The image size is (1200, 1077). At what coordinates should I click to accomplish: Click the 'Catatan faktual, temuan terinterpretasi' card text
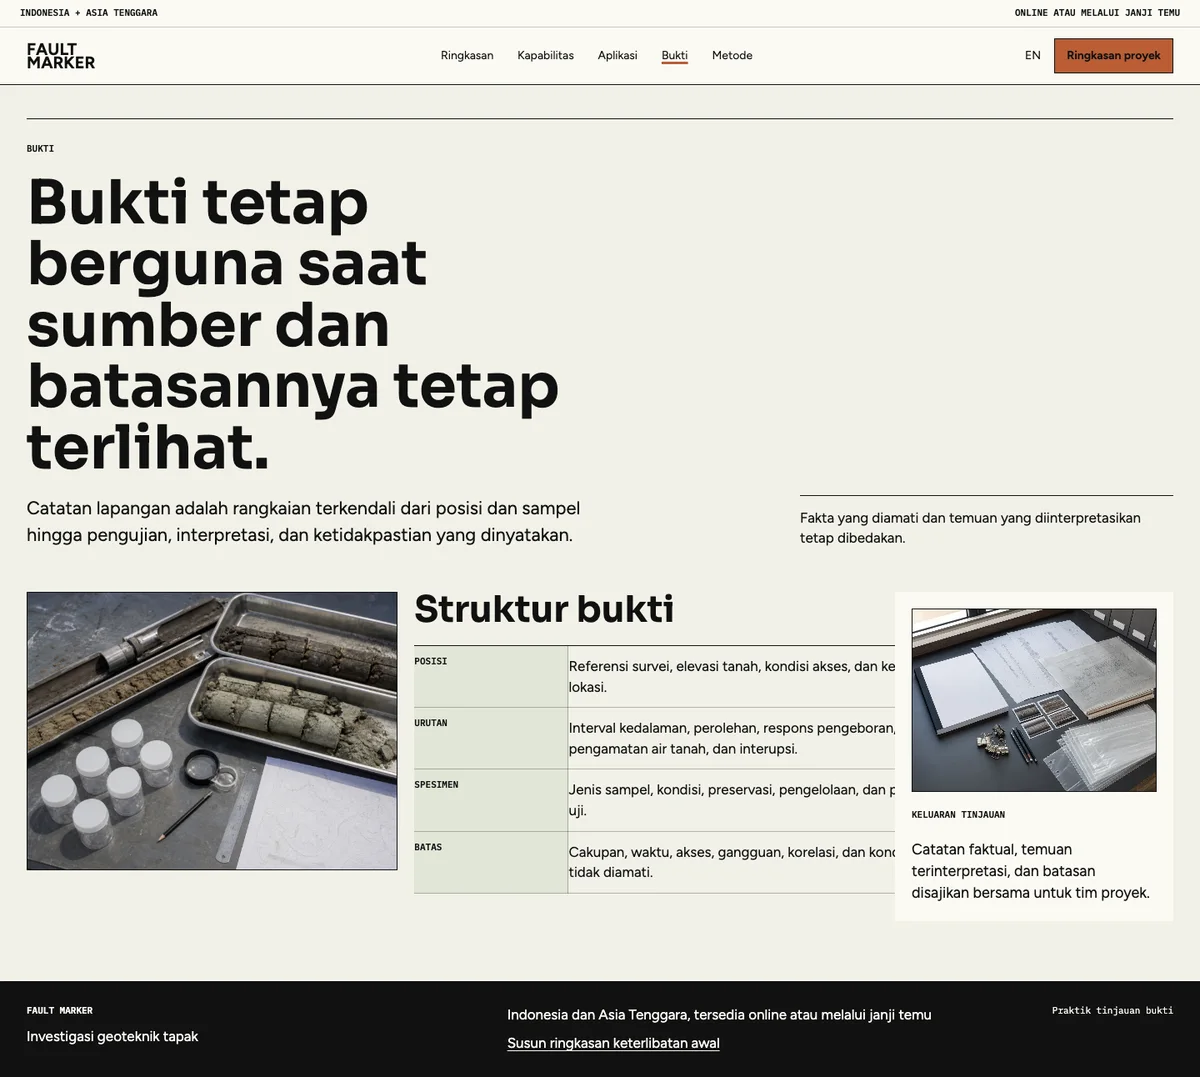[1031, 871]
